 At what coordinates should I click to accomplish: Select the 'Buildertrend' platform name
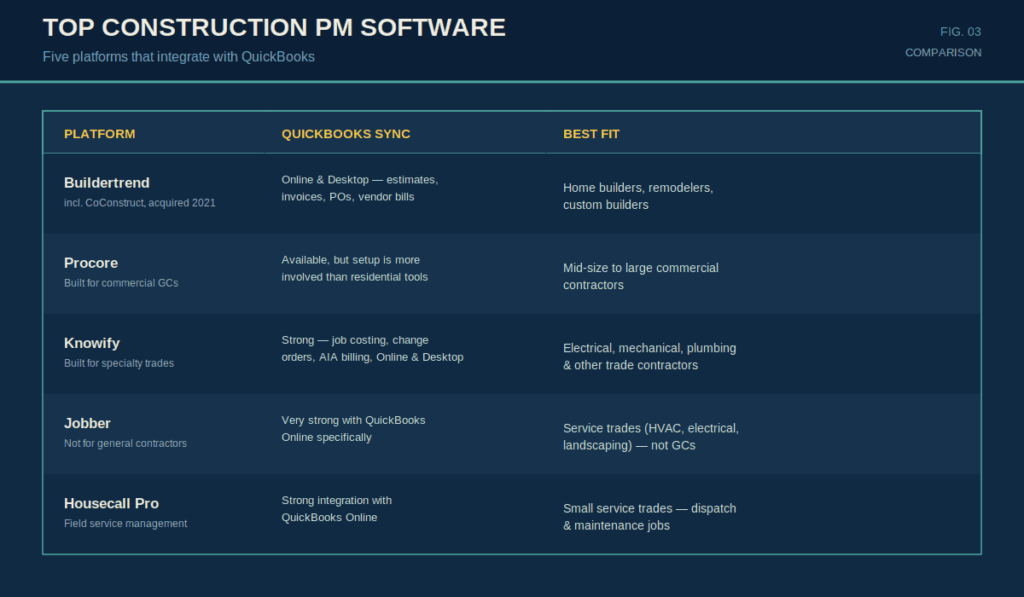(x=106, y=183)
